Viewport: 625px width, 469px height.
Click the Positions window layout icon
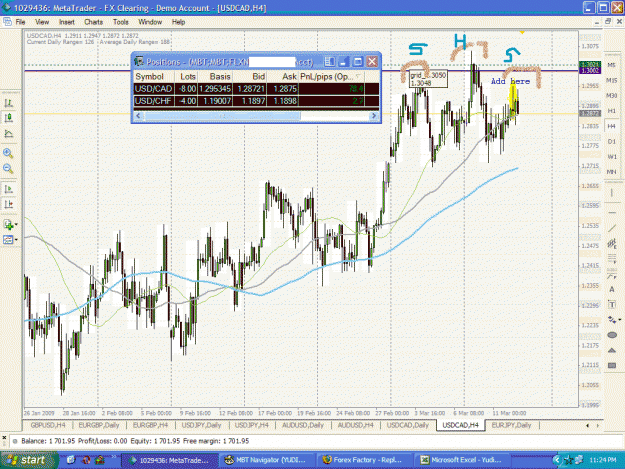(330, 61)
